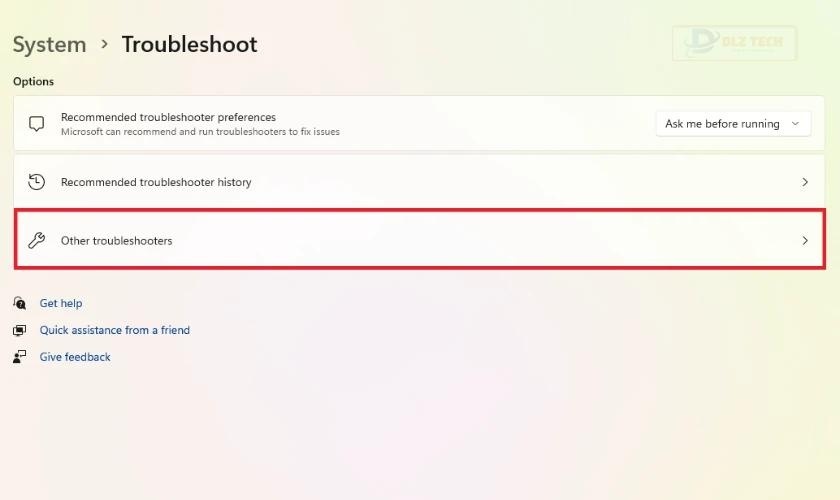Select the Recommended troubleshooter preferences title
Screen dimensions: 840x500
click(x=168, y=117)
